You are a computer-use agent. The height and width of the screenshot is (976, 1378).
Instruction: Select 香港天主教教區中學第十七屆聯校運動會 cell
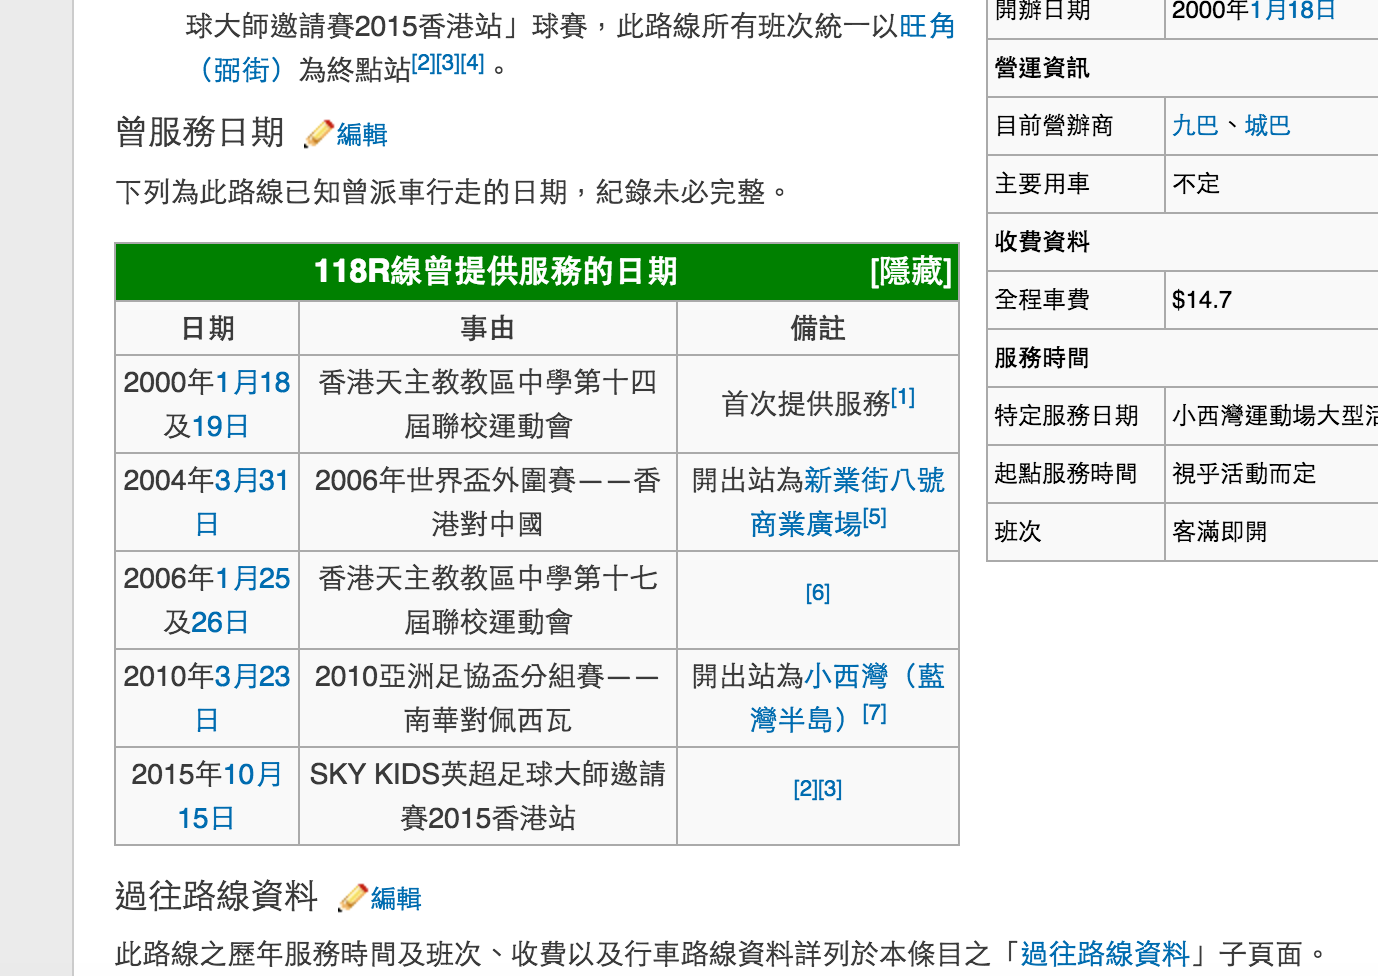[488, 600]
